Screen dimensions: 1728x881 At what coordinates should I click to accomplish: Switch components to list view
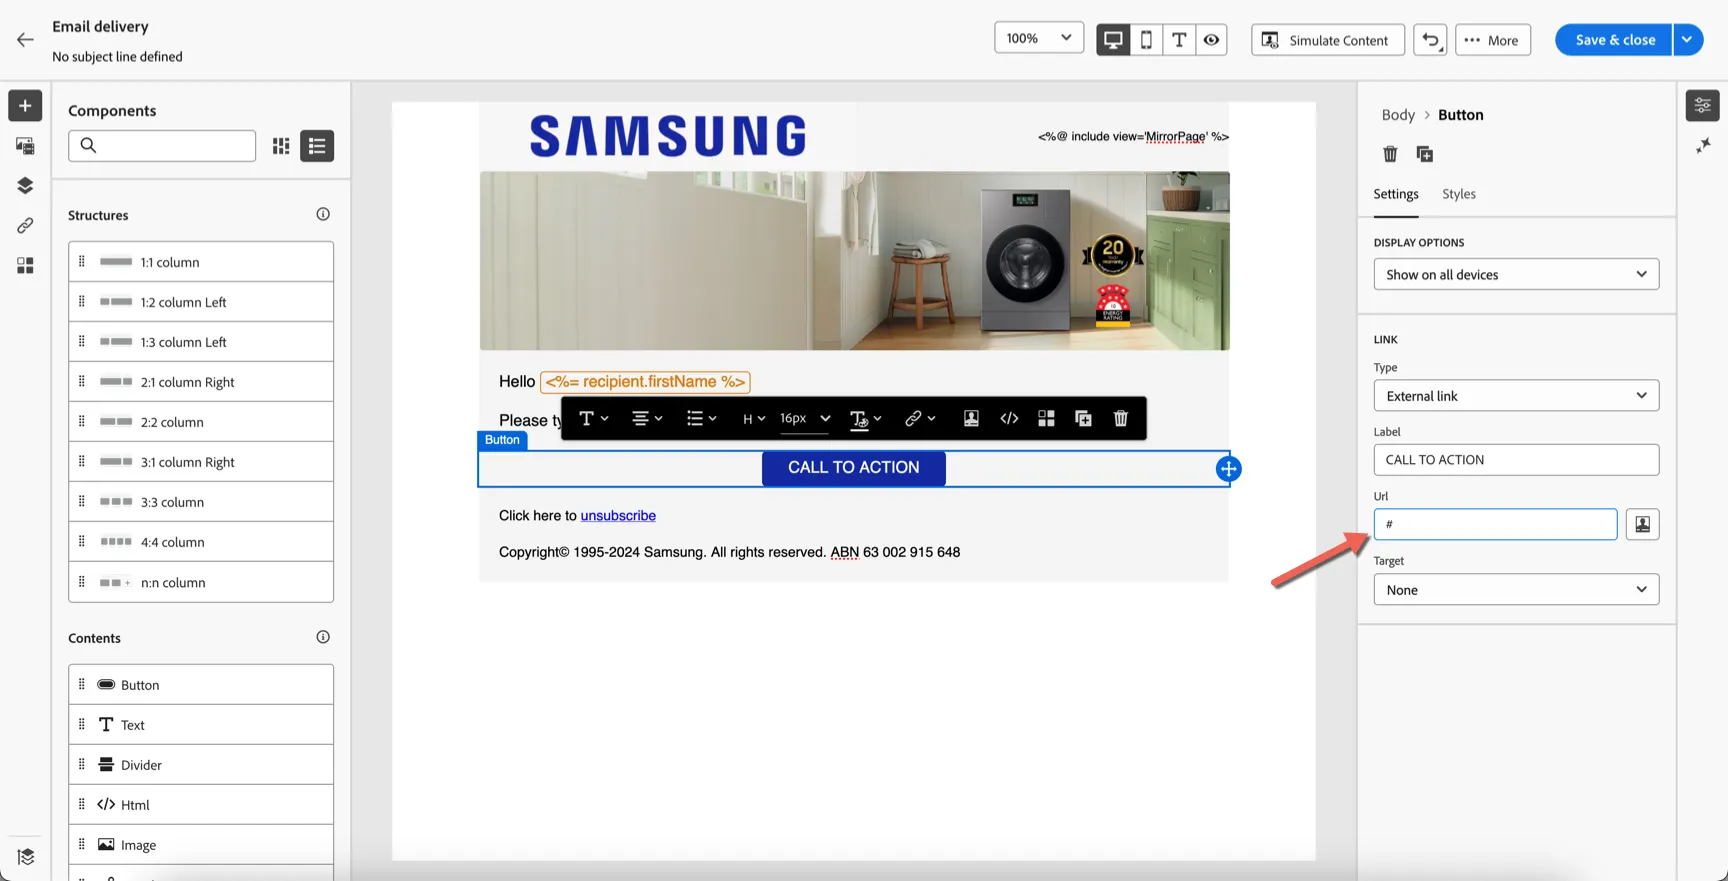tap(317, 146)
